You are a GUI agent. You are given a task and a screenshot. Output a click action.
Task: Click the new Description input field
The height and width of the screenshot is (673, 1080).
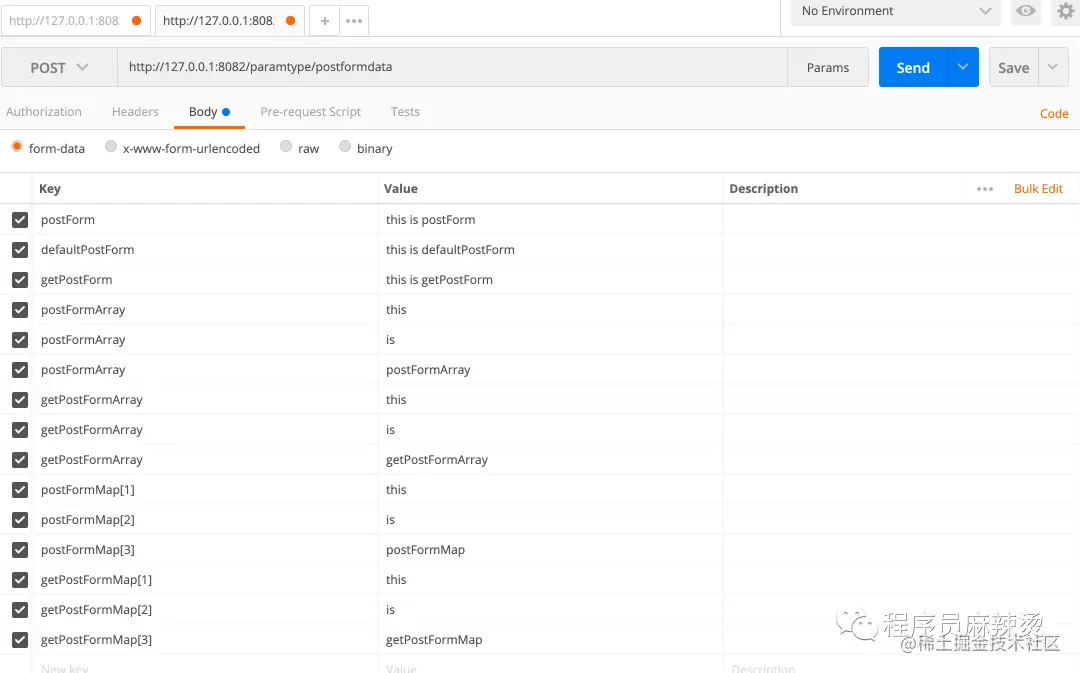[x=900, y=667]
